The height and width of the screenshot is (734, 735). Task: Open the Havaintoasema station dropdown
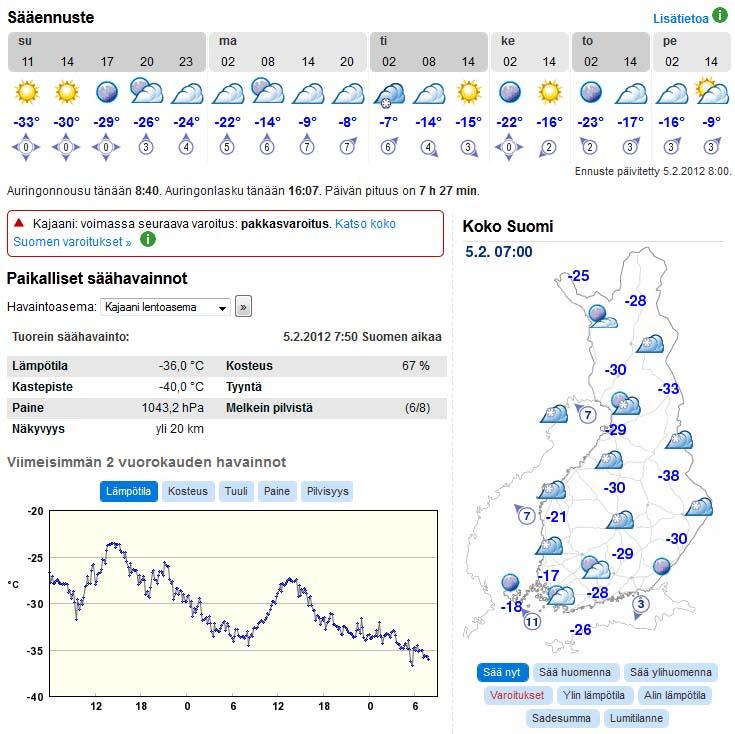coord(166,307)
